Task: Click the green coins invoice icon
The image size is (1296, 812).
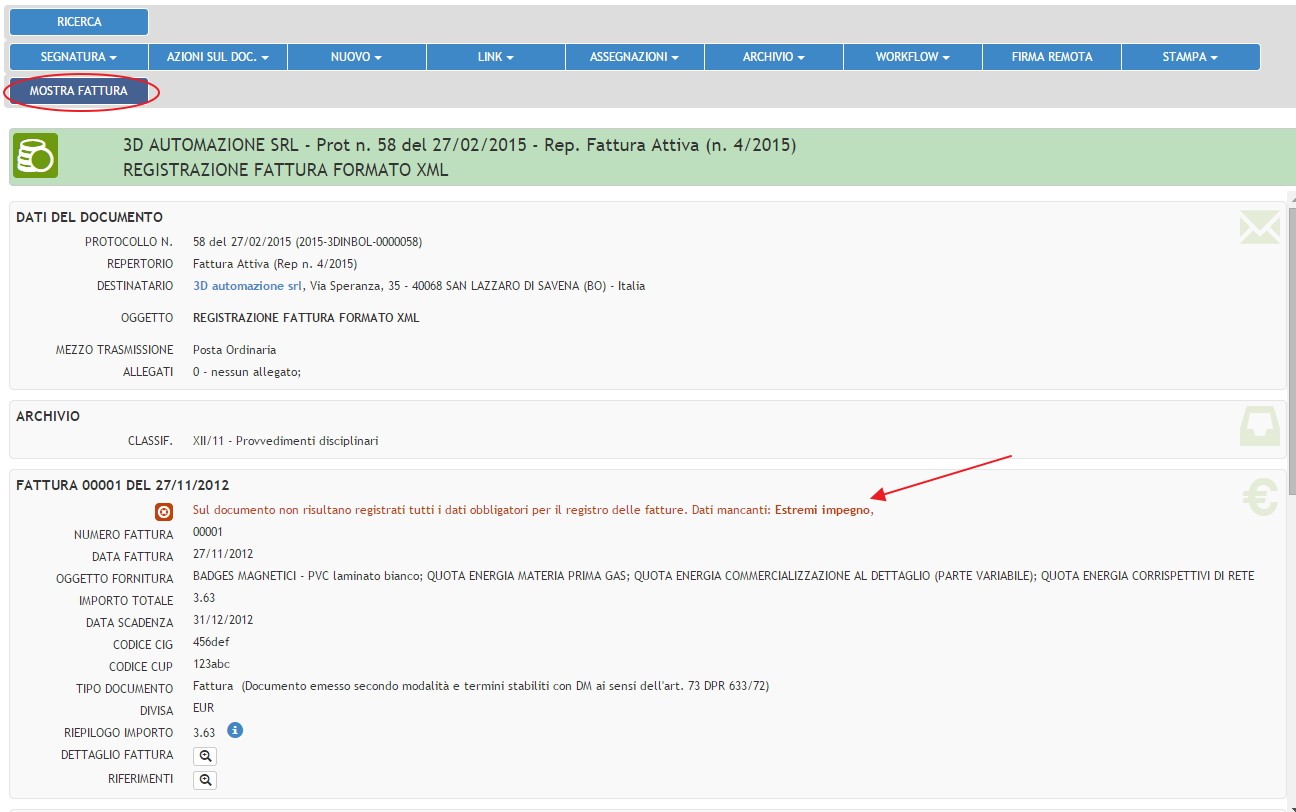Action: point(35,157)
